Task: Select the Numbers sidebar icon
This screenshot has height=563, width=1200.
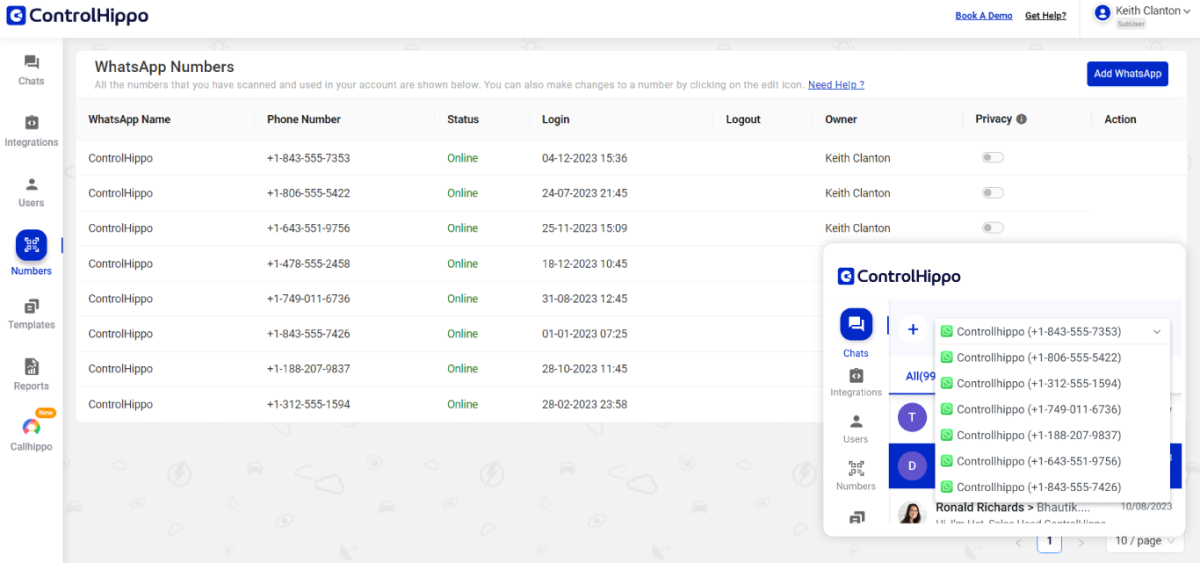Action: coord(31,246)
